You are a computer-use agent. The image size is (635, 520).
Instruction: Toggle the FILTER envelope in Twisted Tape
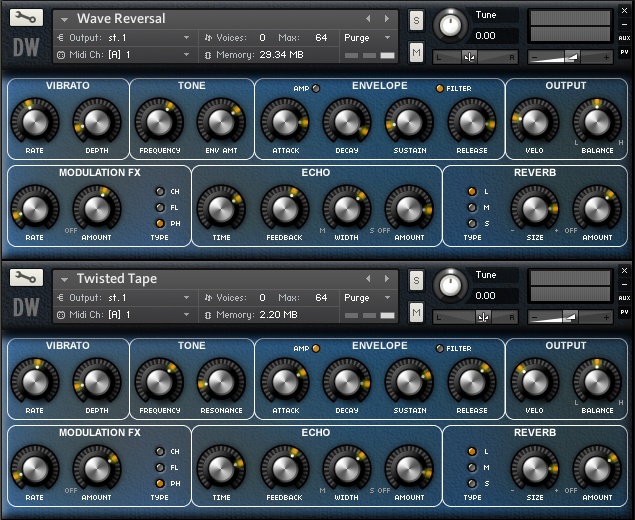tap(439, 348)
